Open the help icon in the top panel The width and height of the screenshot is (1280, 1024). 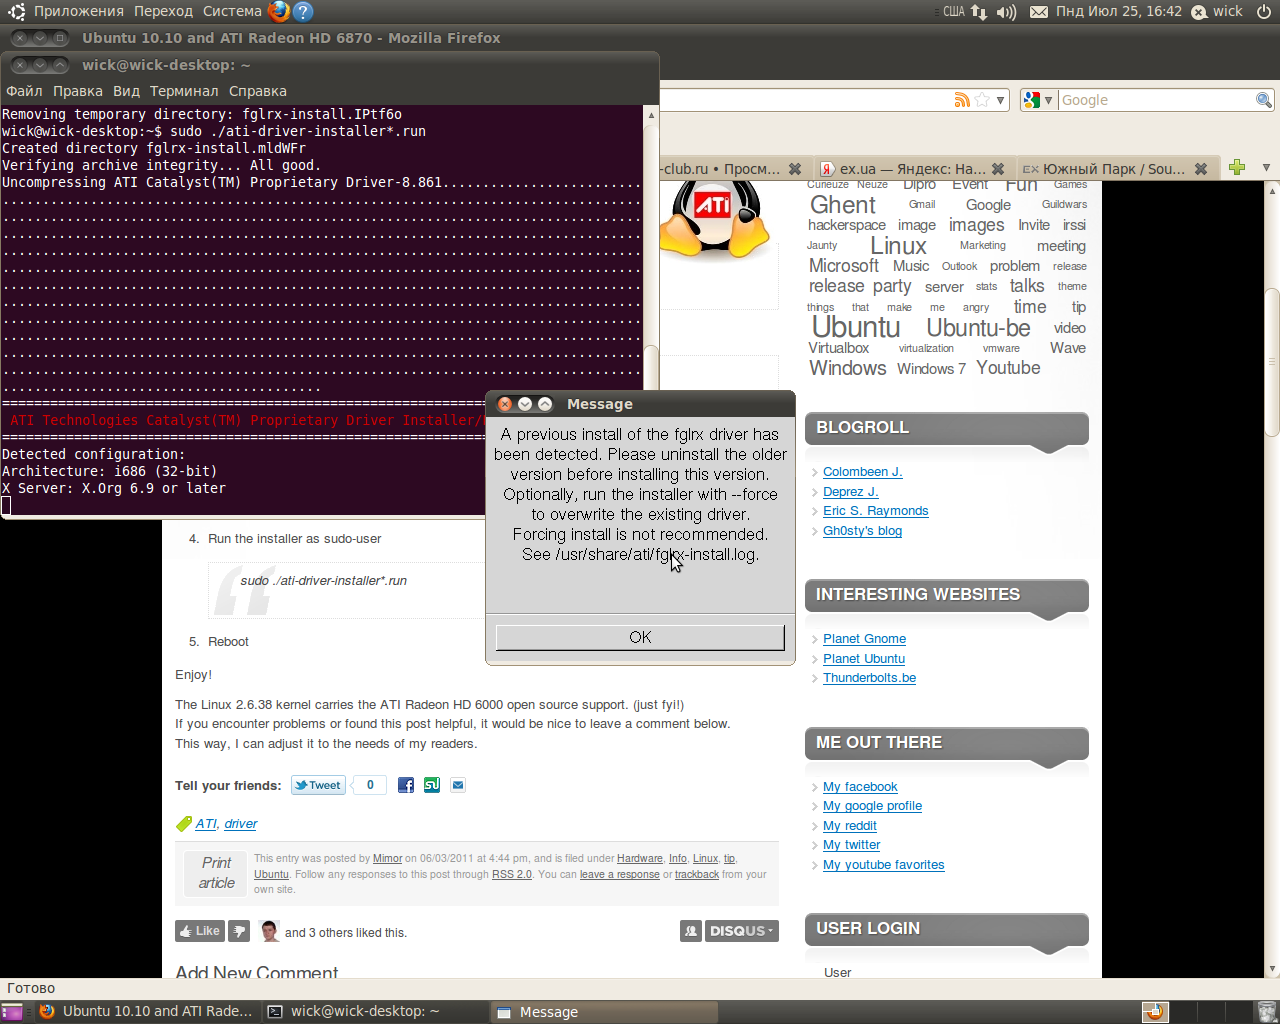pos(303,11)
